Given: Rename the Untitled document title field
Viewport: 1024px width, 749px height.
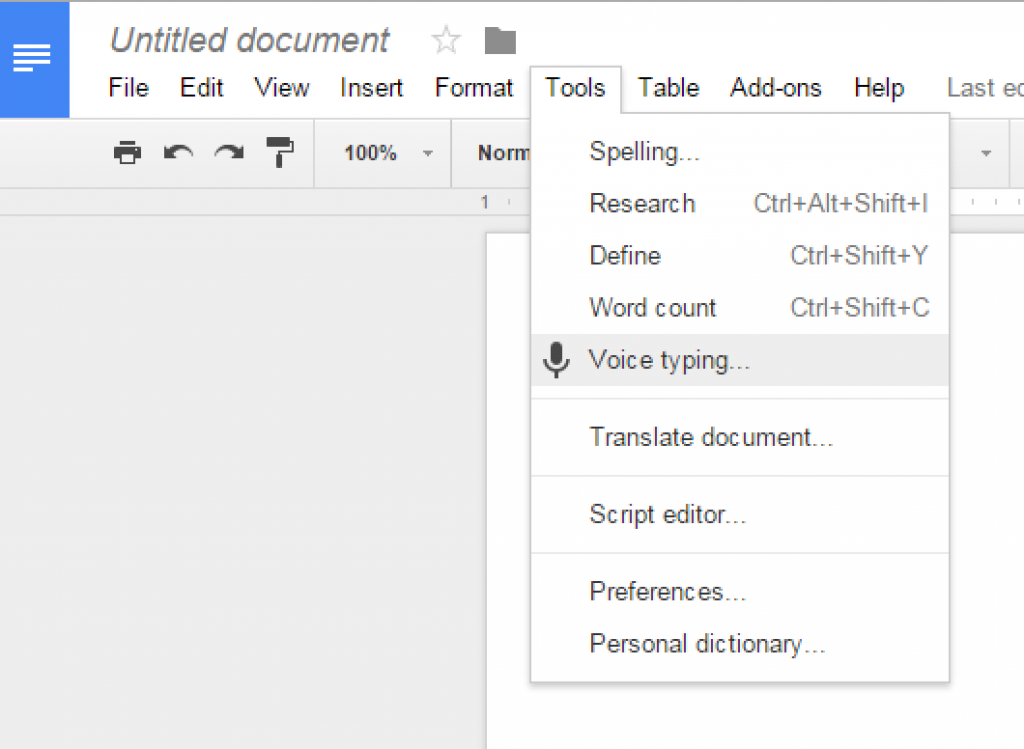Looking at the screenshot, I should [x=249, y=40].
